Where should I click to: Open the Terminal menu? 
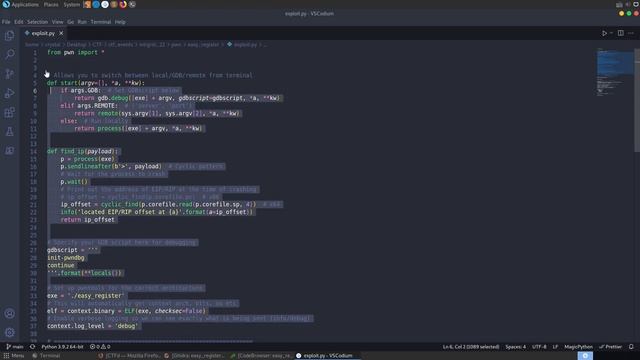pyautogui.click(x=101, y=22)
